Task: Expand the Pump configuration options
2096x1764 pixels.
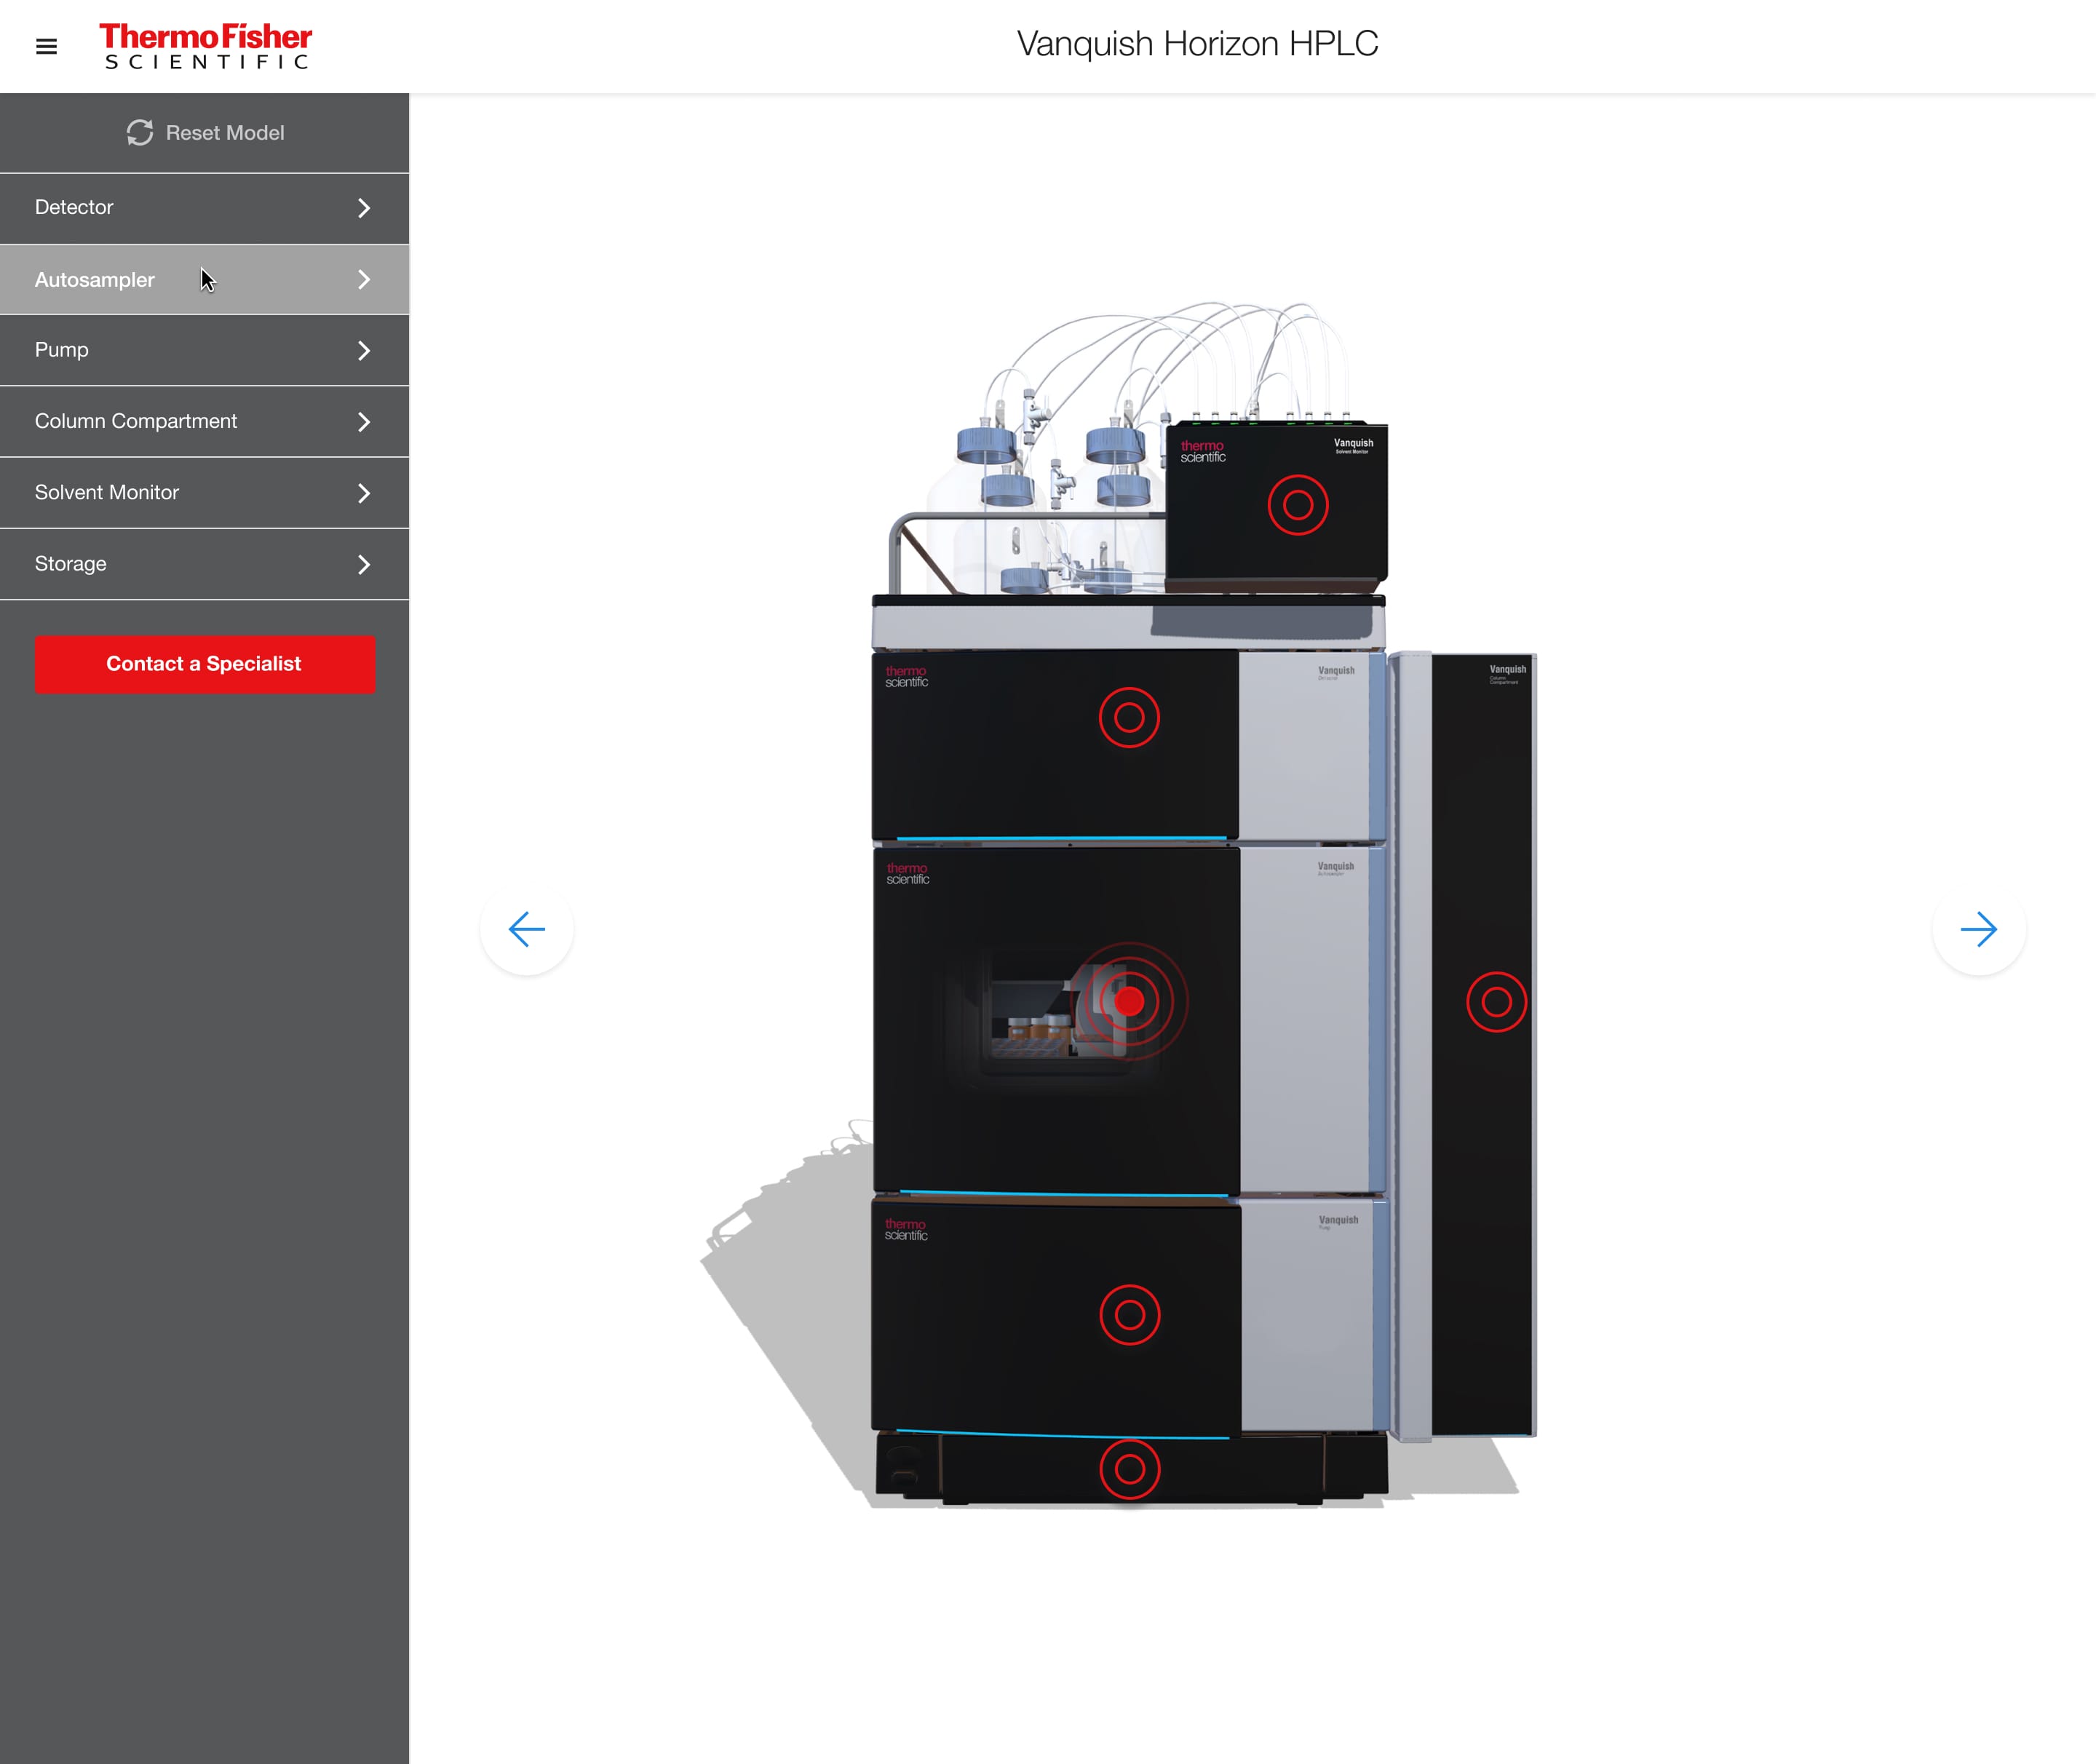Action: tap(203, 350)
